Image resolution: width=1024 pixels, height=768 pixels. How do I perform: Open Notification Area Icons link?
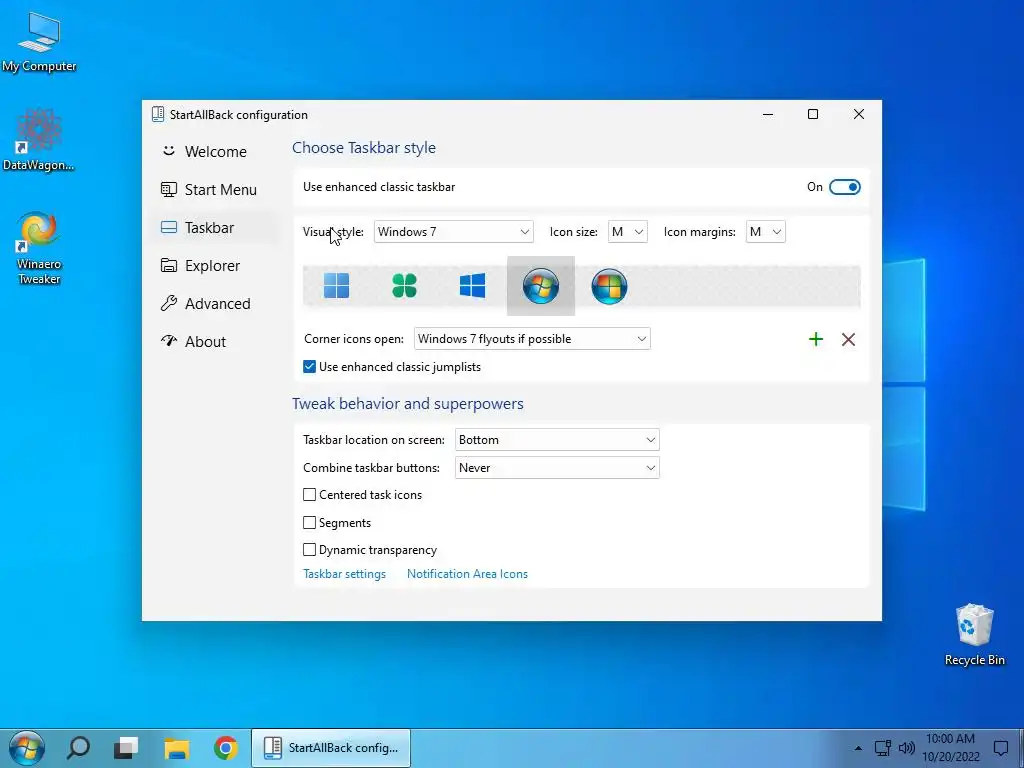click(467, 574)
